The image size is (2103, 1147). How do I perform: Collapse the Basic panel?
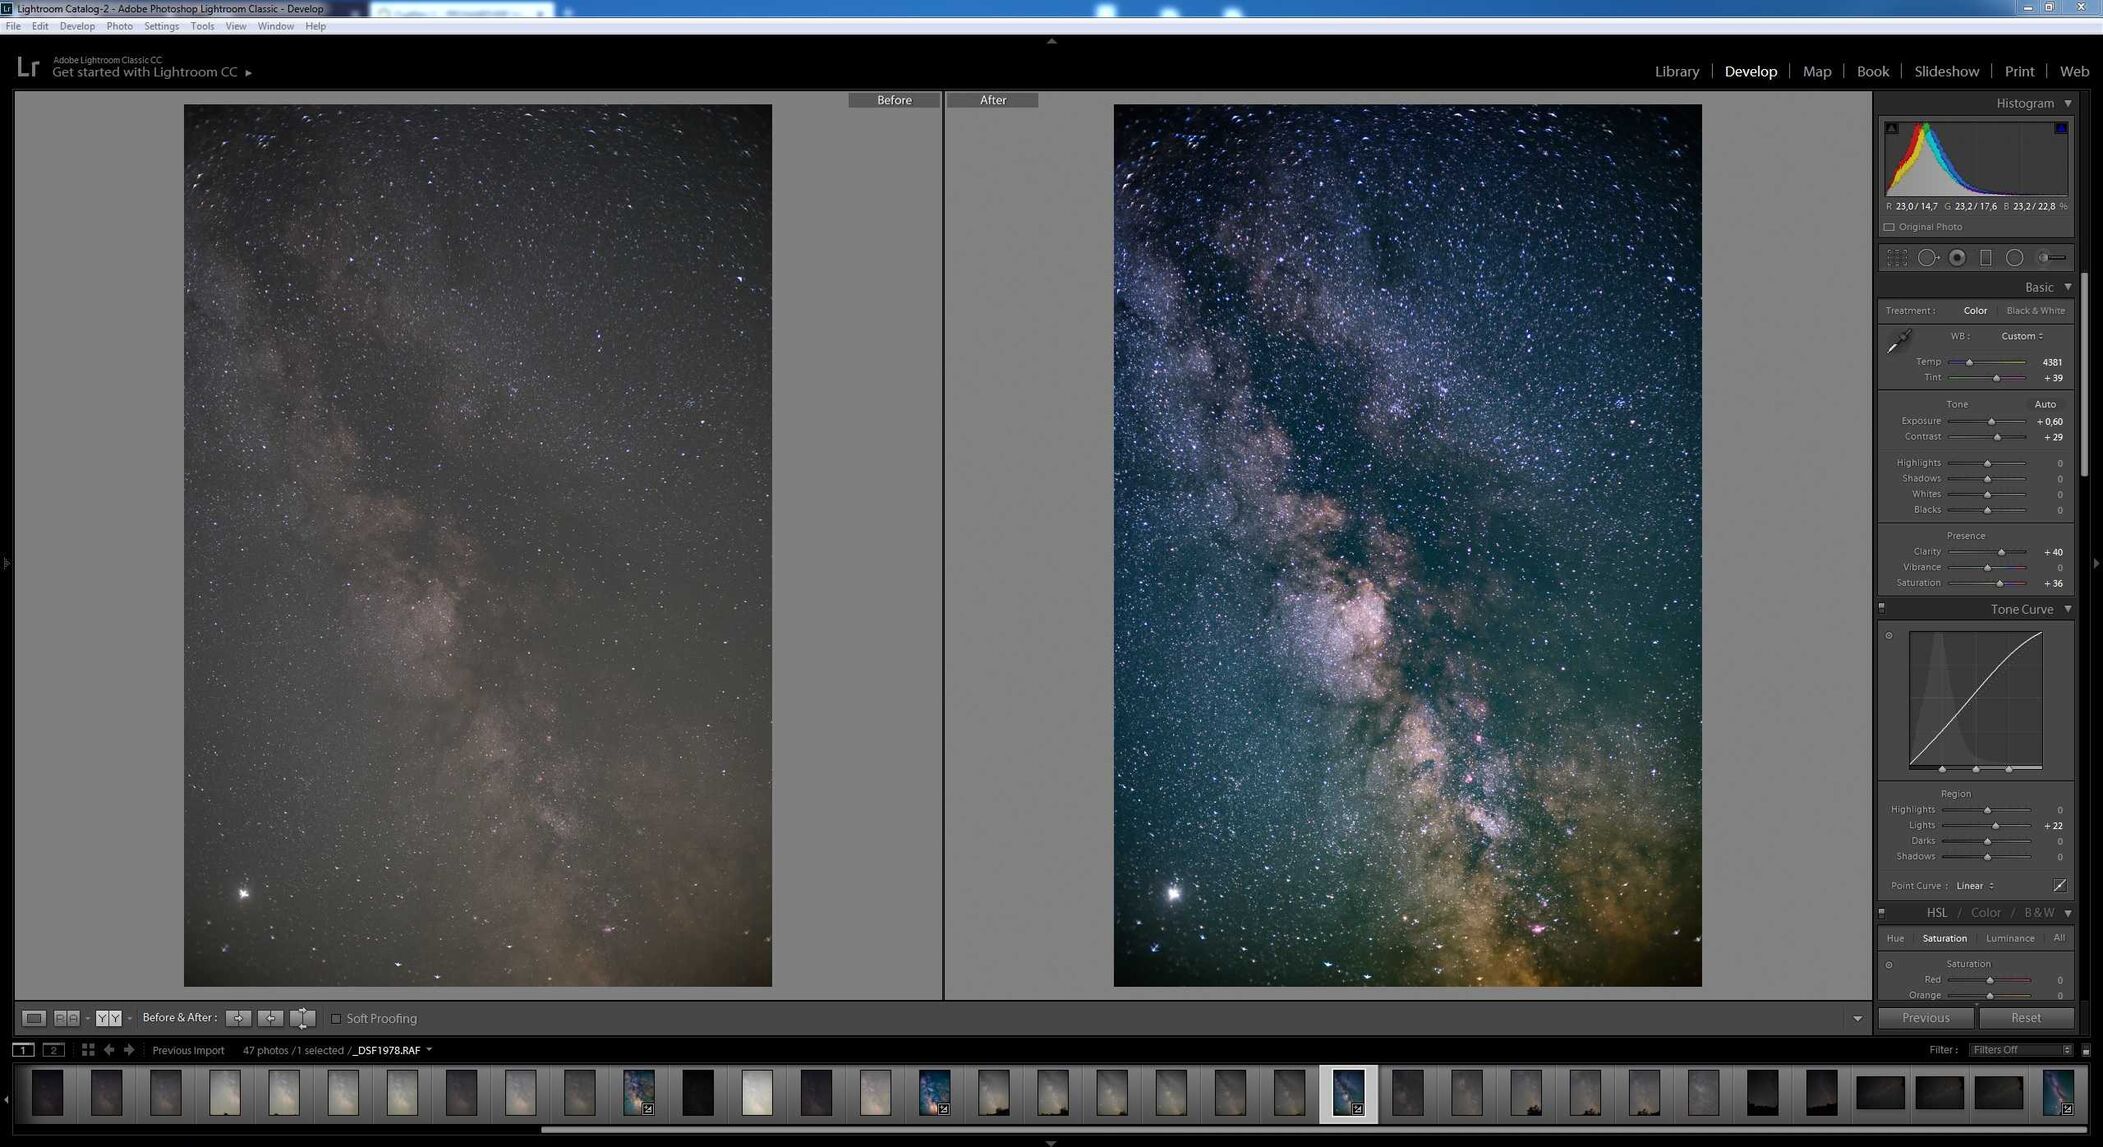point(2068,287)
